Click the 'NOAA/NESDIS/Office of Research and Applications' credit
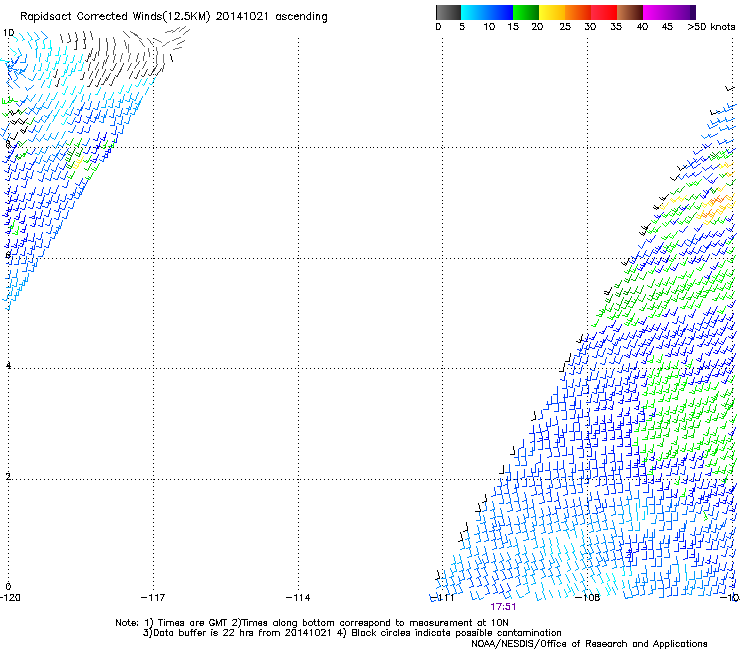740x650 pixels. 589,644
